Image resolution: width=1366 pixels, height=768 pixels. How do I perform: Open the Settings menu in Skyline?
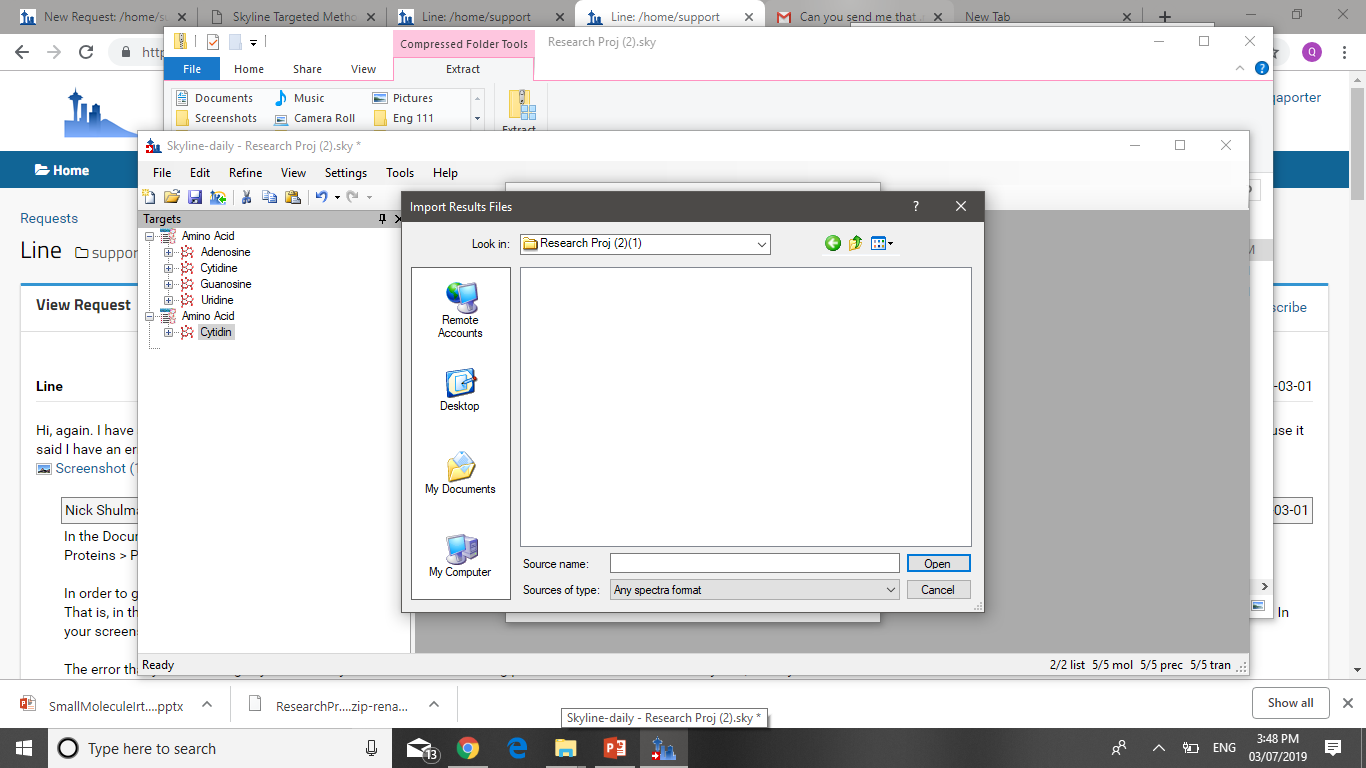click(x=345, y=173)
